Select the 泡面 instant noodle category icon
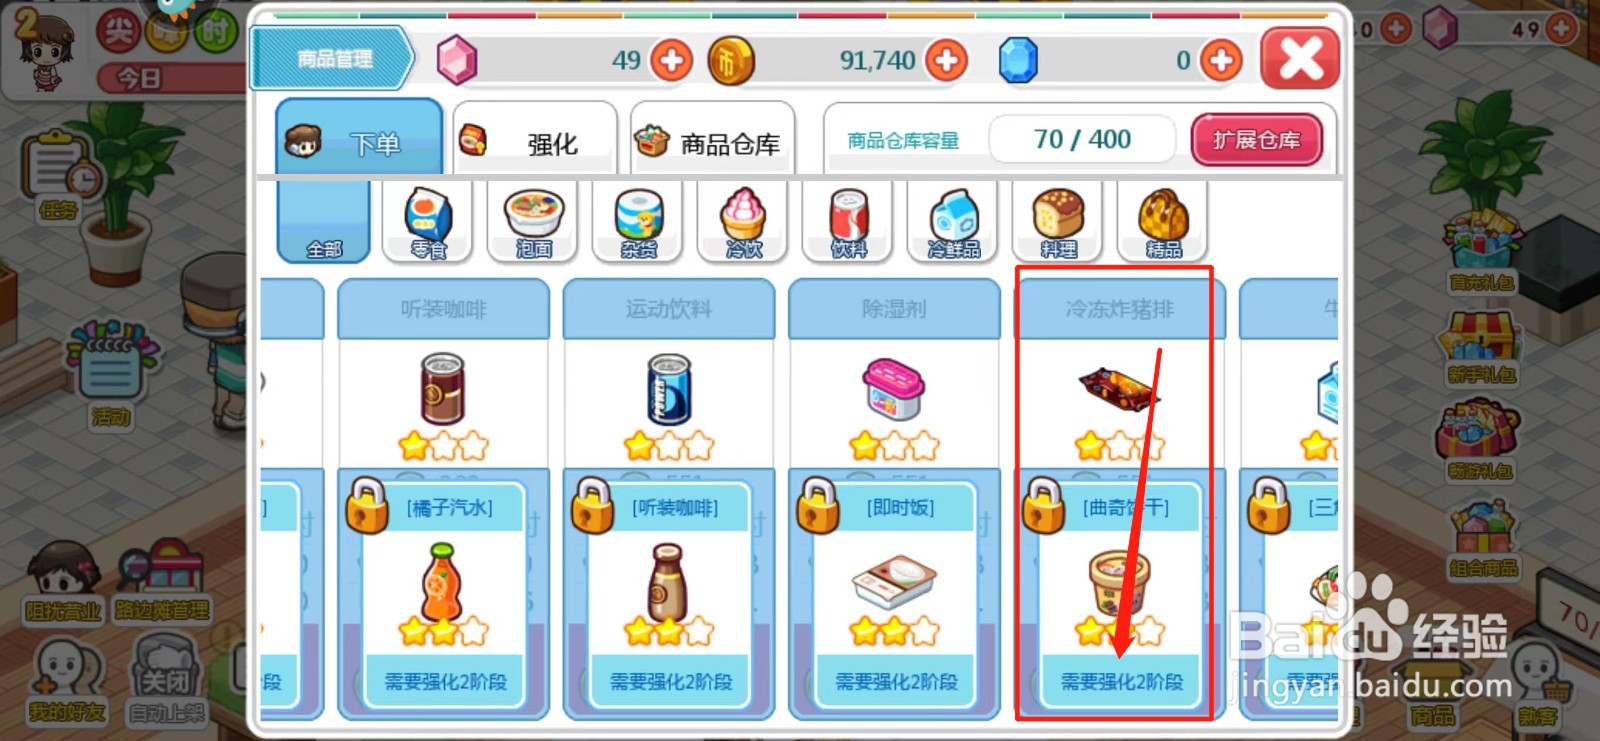Screen dimensions: 1600x741 (x=534, y=221)
